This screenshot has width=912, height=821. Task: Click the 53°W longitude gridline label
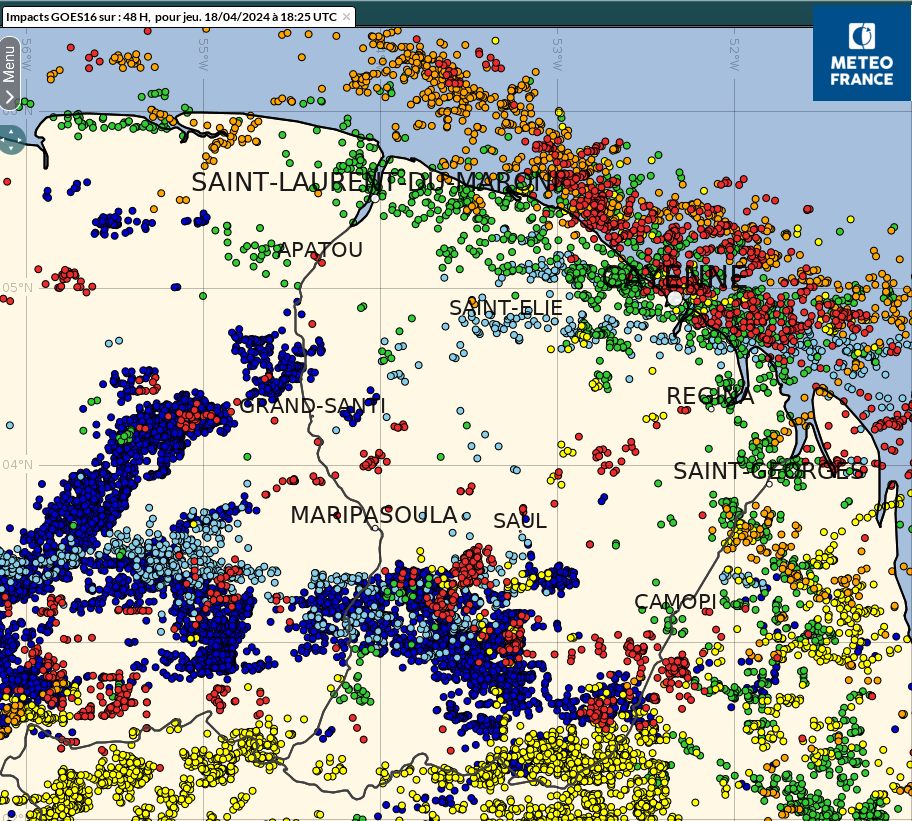coord(559,47)
